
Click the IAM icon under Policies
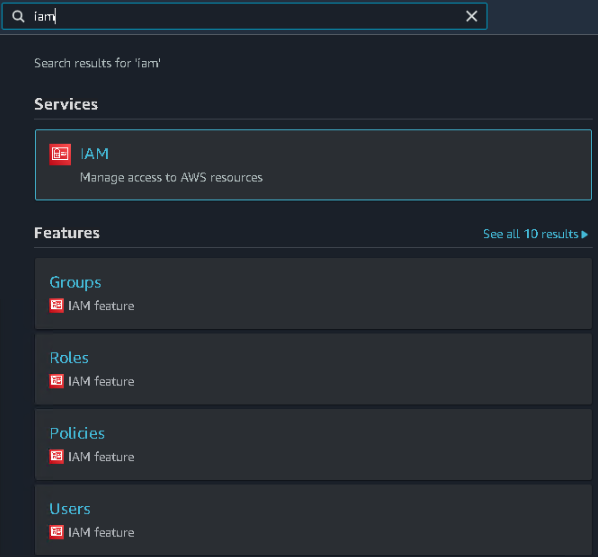coord(56,456)
